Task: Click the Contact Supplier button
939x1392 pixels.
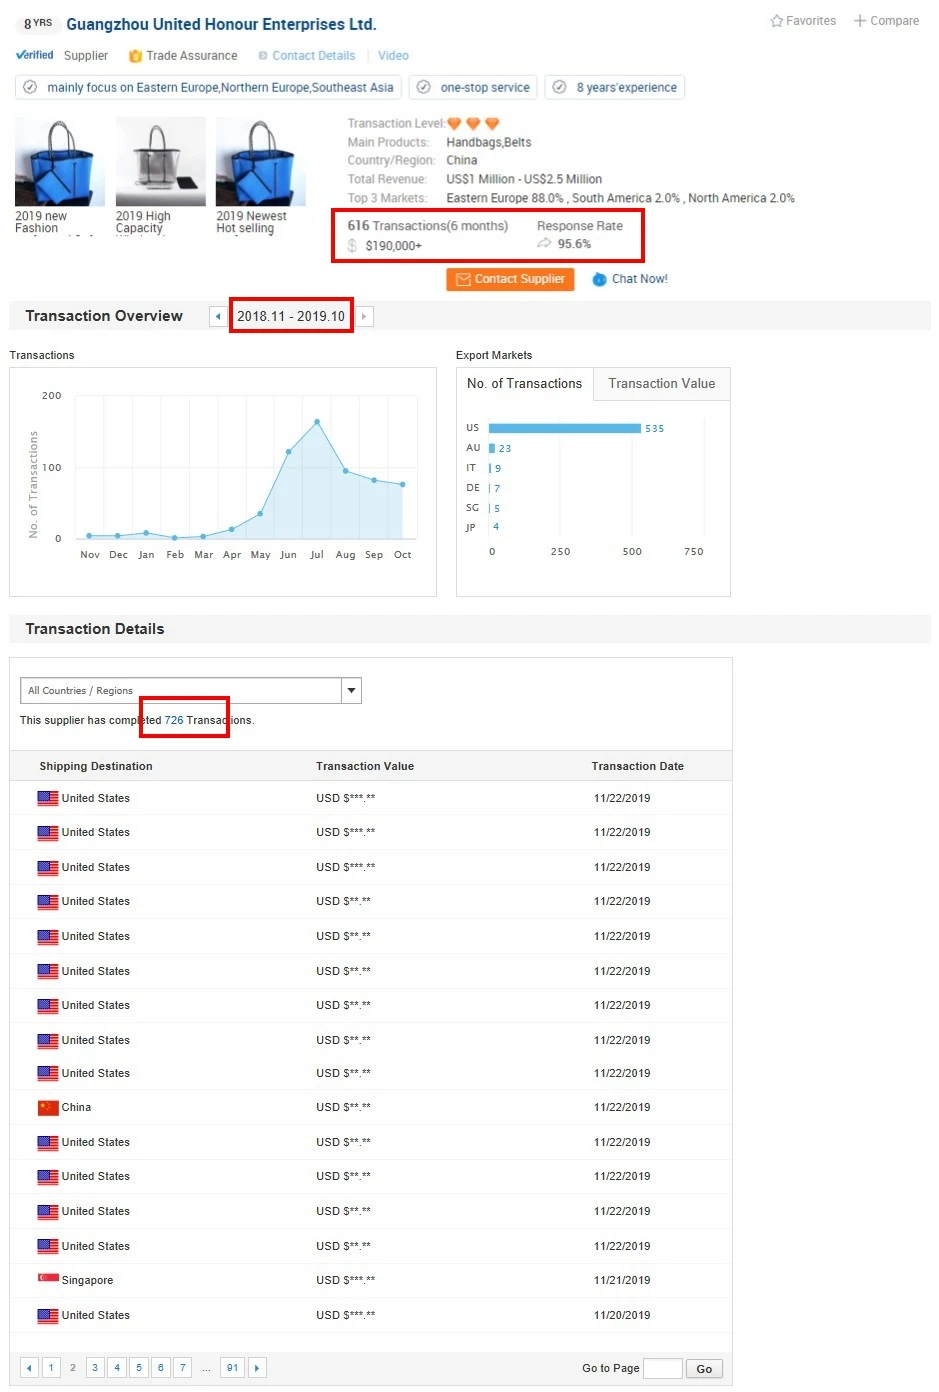Action: click(x=510, y=279)
